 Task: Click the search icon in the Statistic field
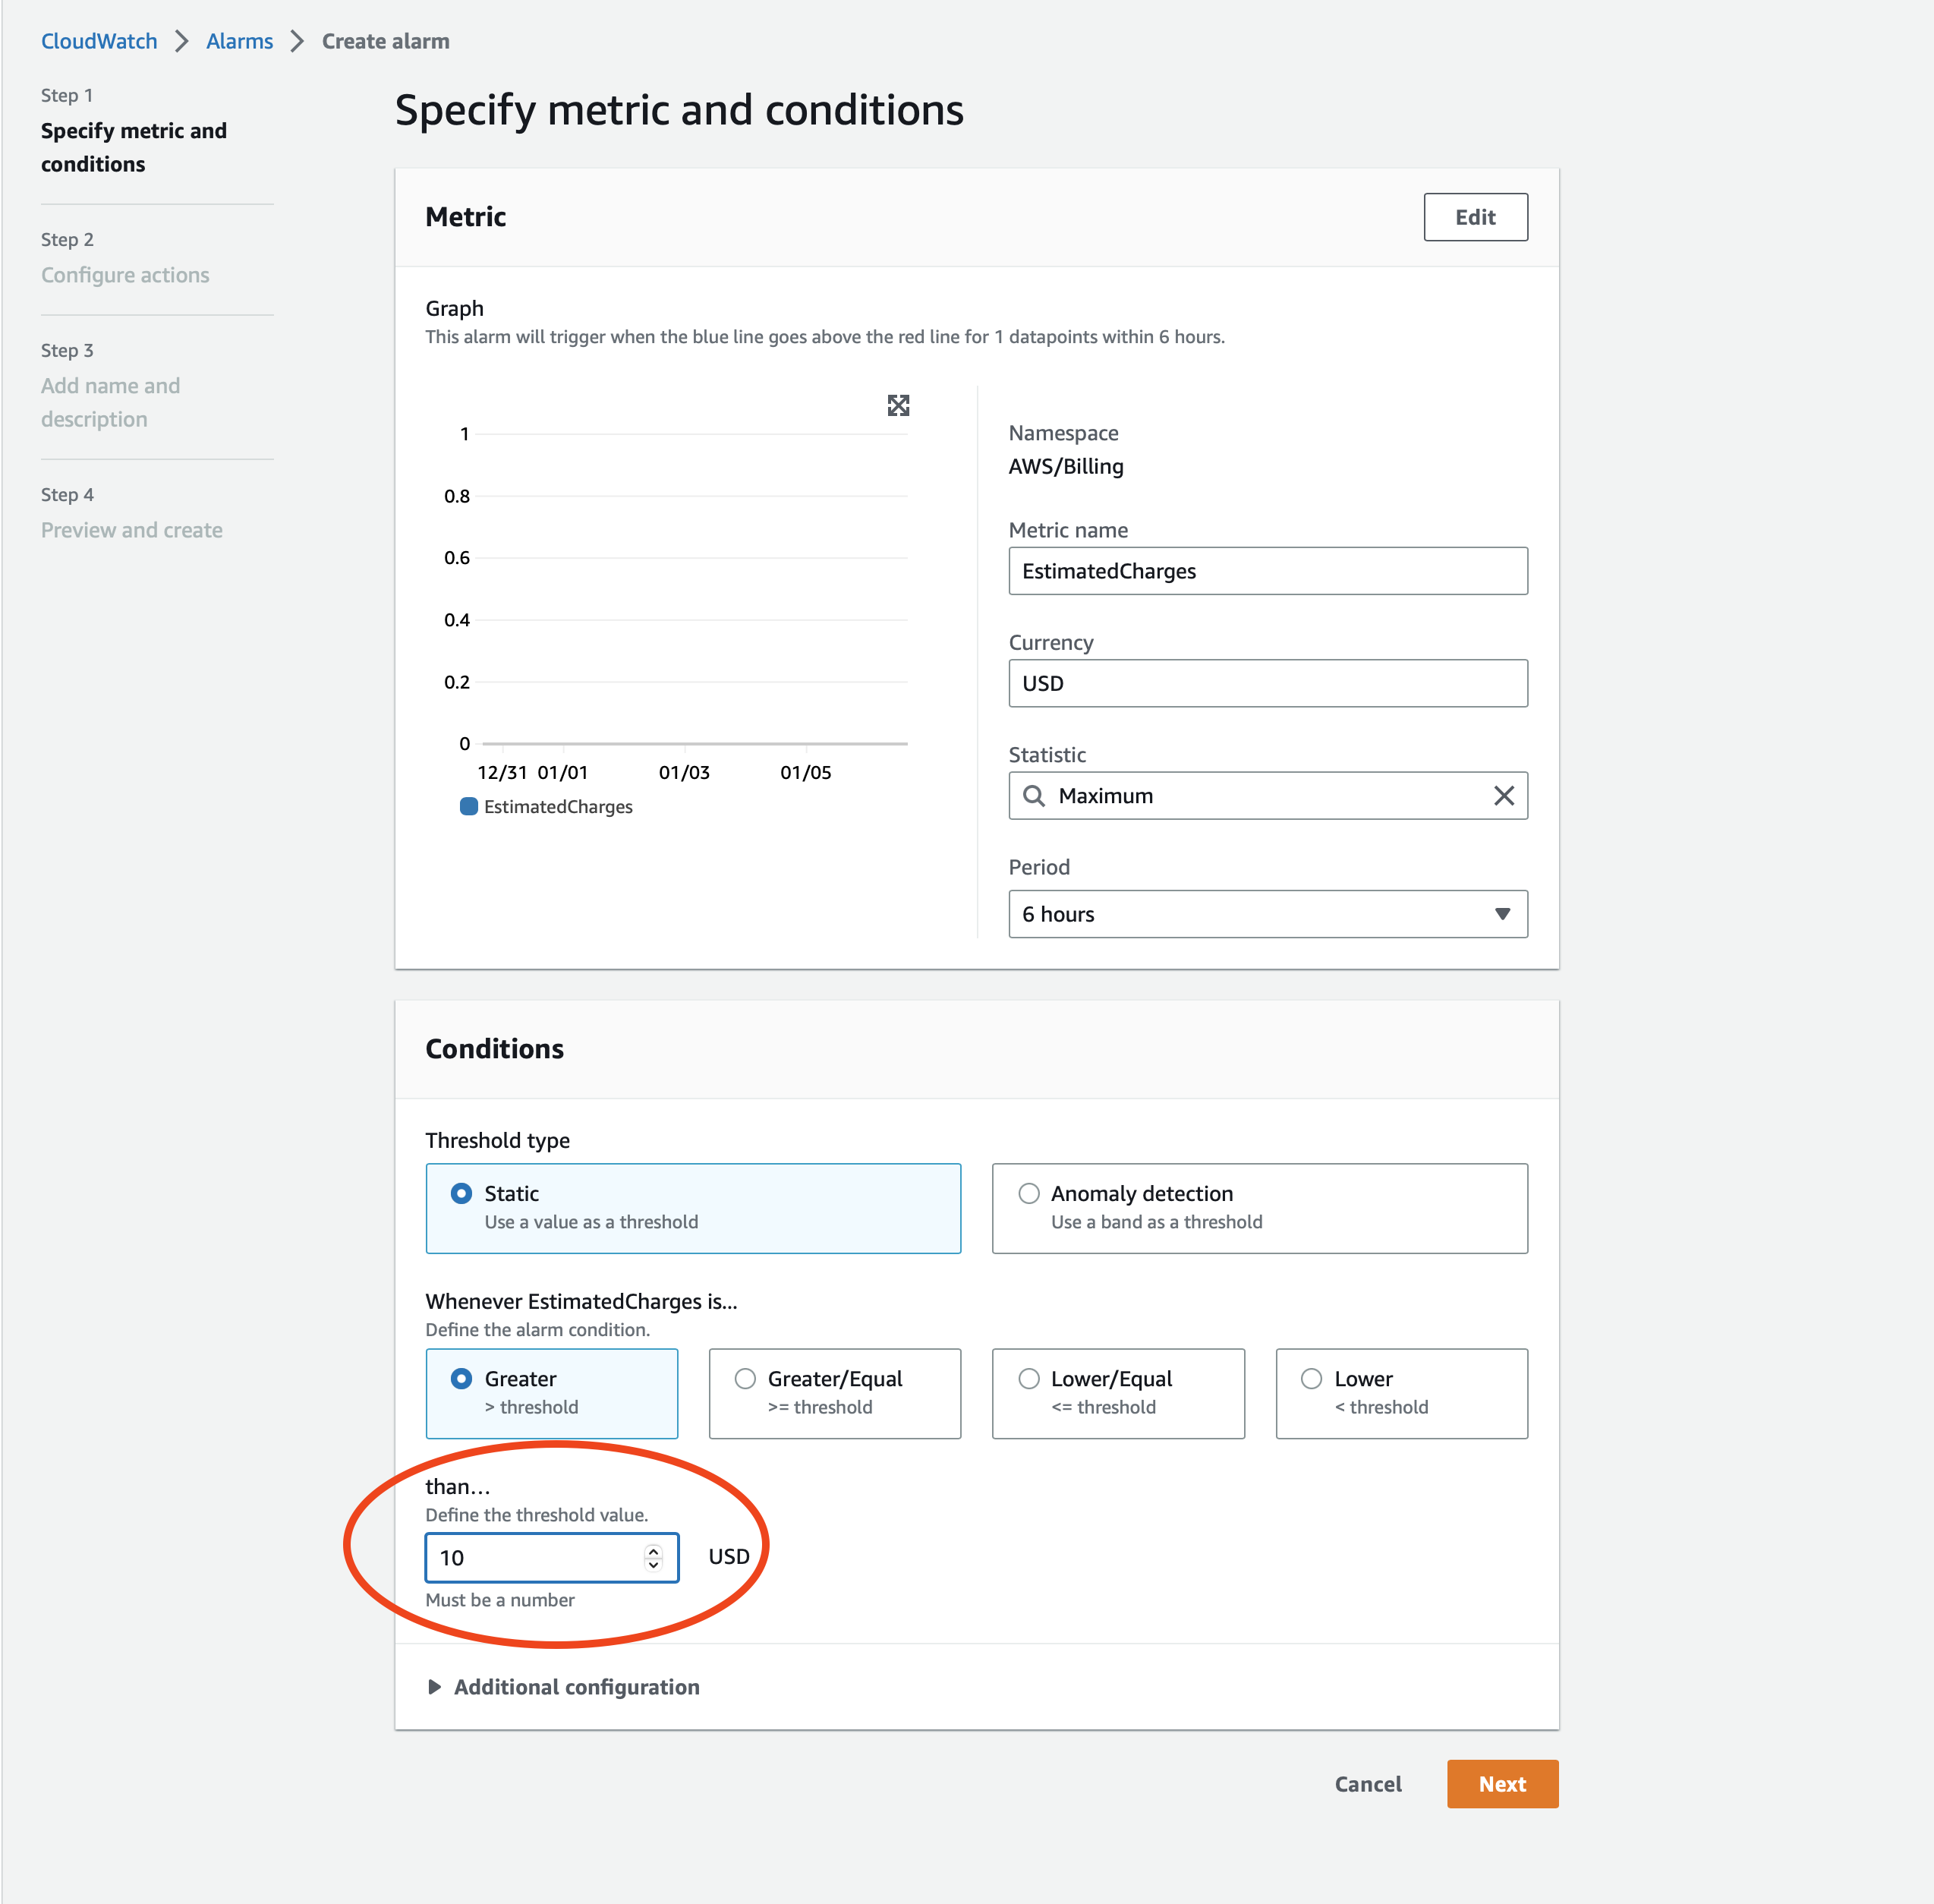tap(1034, 795)
